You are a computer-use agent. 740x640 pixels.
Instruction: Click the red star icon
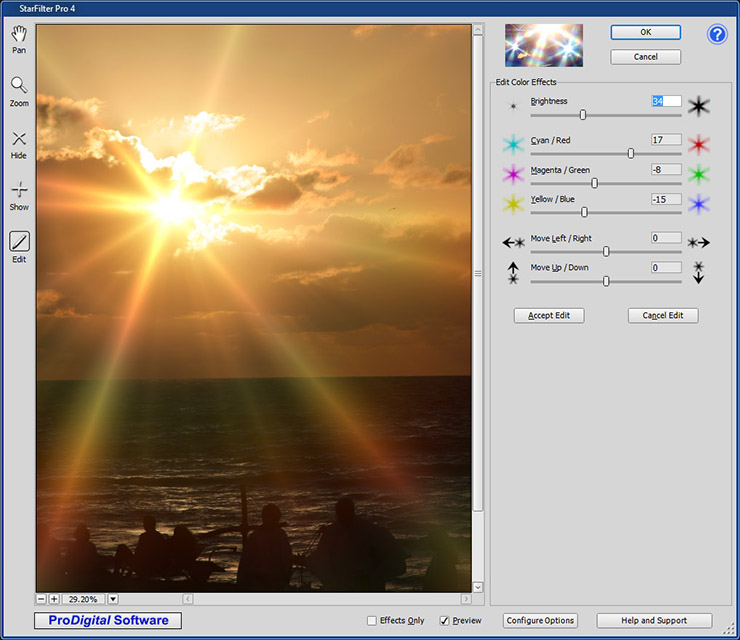pyautogui.click(x=698, y=144)
